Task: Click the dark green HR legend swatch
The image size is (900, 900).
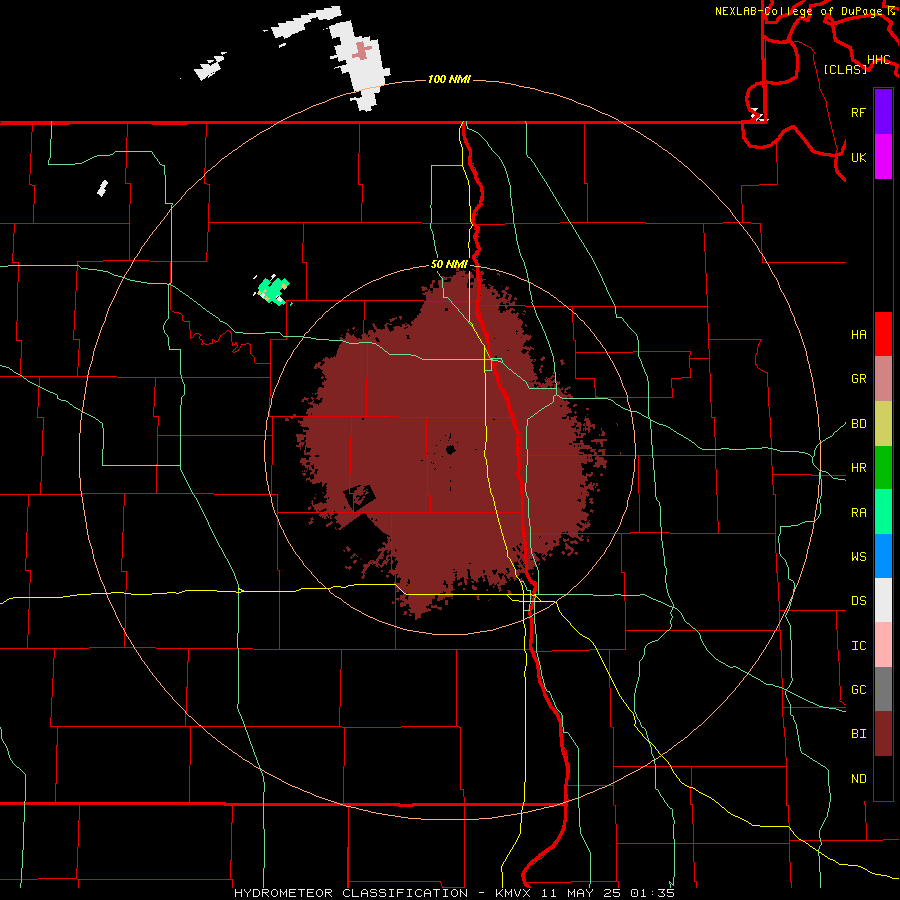Action: click(x=883, y=468)
